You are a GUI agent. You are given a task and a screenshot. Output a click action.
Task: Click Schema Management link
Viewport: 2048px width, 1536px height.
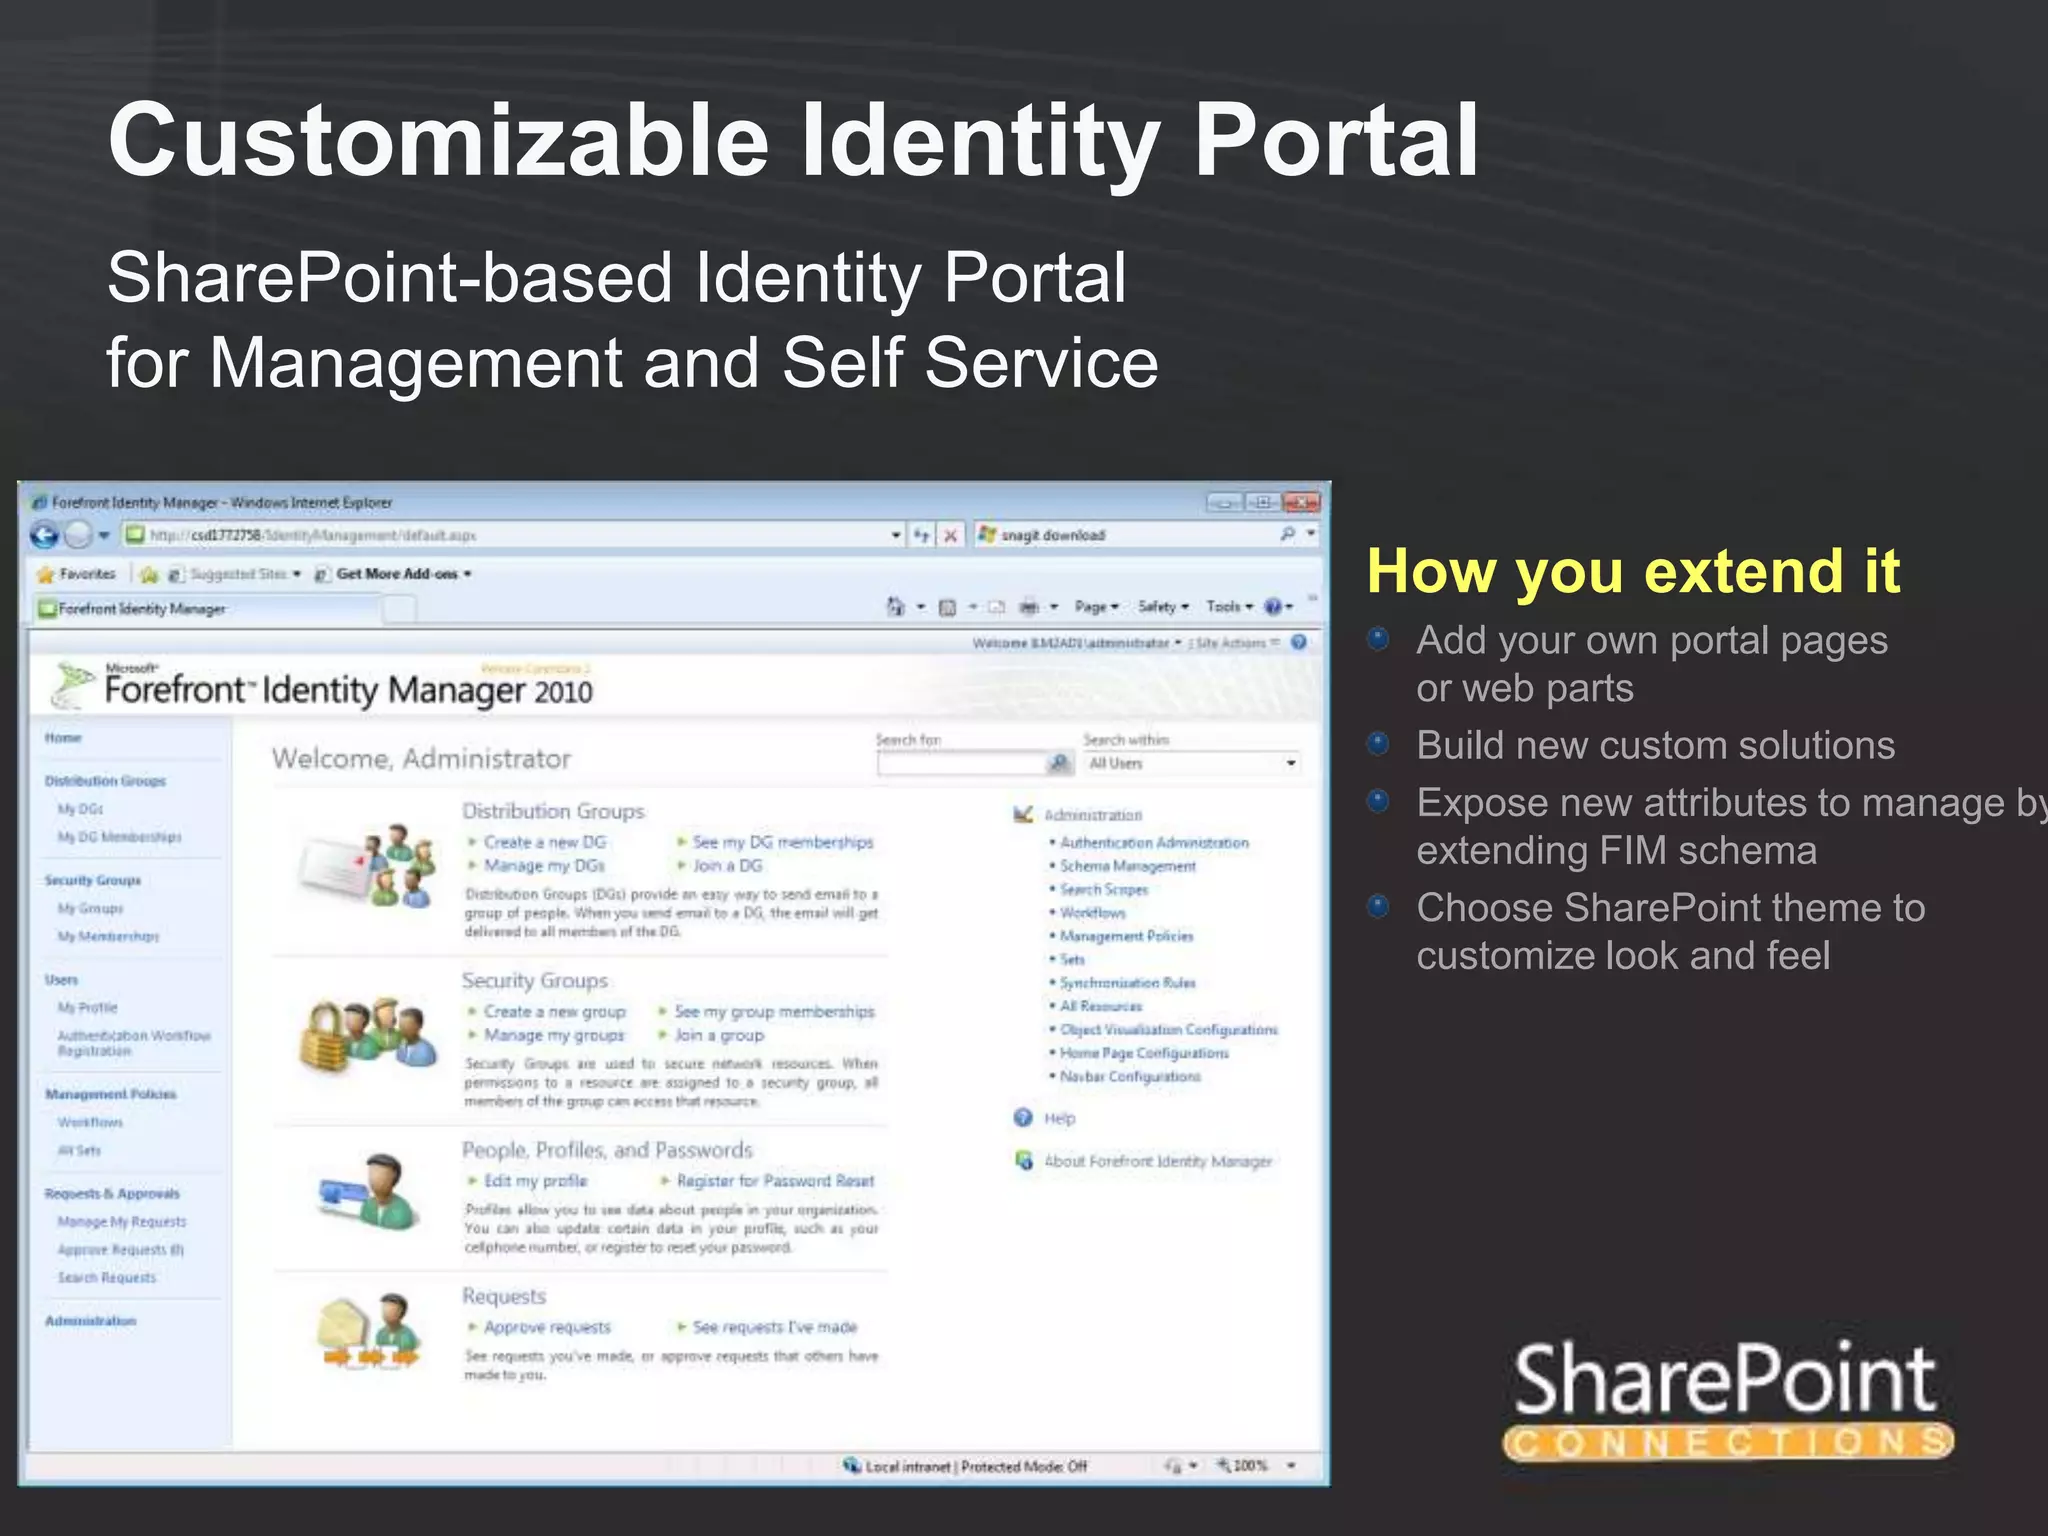1128,866
